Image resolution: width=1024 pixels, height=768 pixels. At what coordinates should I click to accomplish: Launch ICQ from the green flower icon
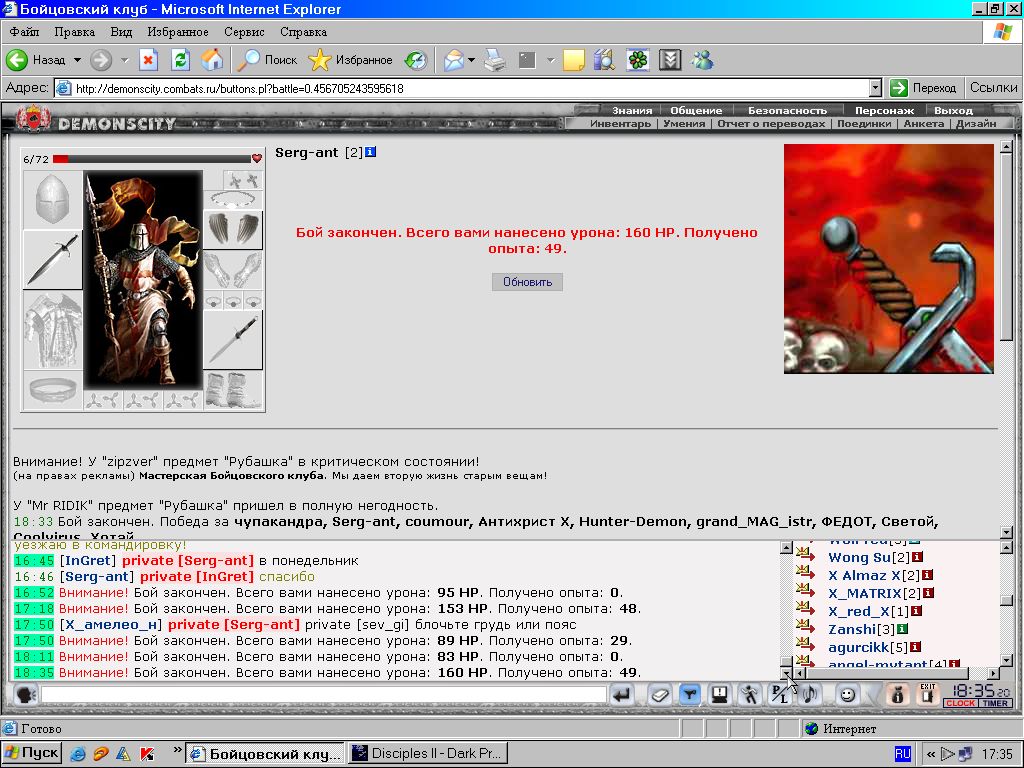click(x=637, y=60)
